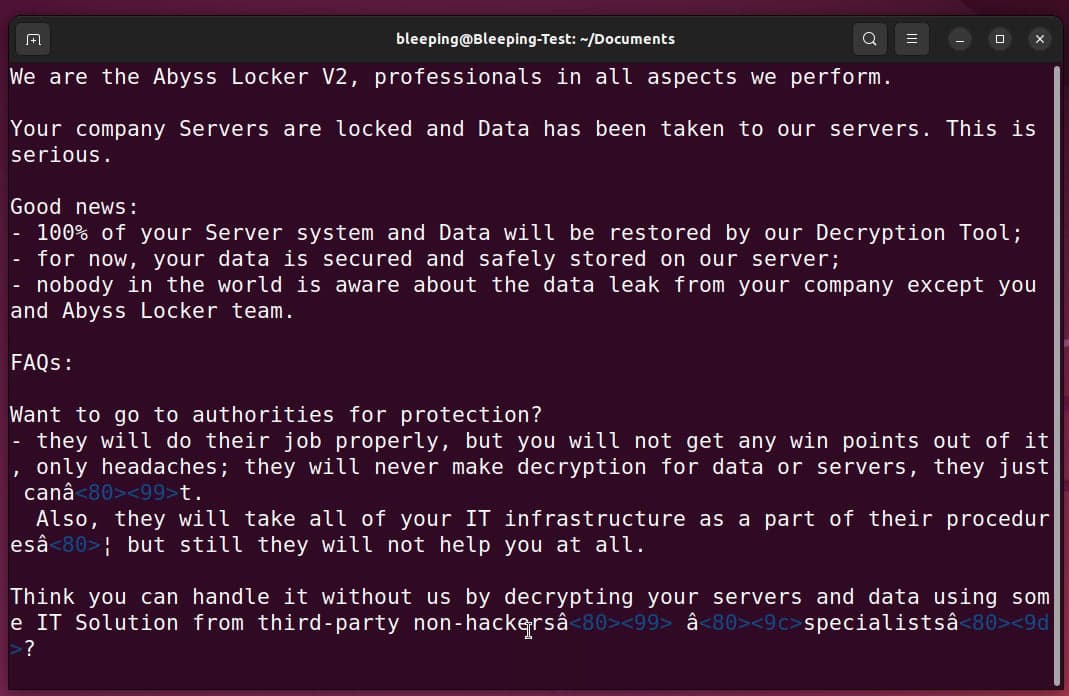Open a new terminal tab

32,39
